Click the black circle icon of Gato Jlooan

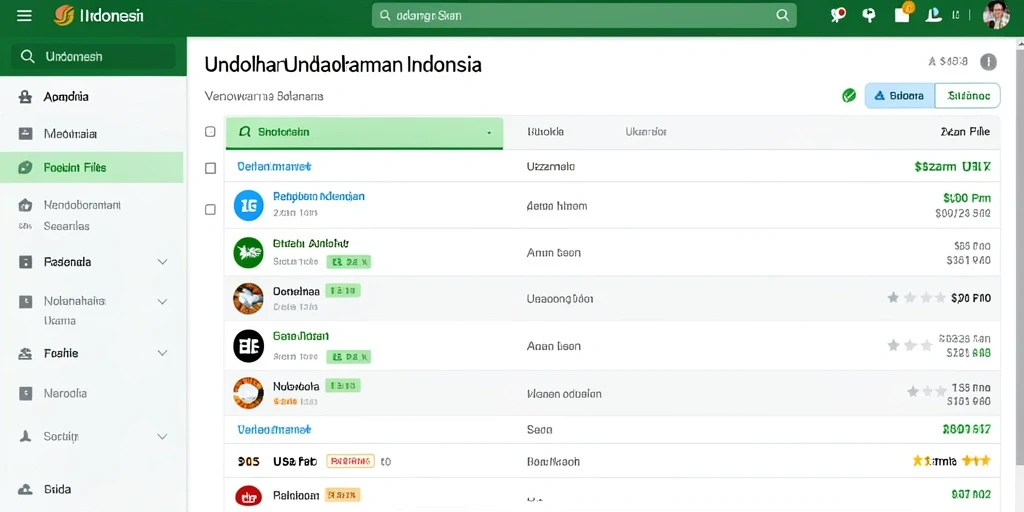point(248,346)
